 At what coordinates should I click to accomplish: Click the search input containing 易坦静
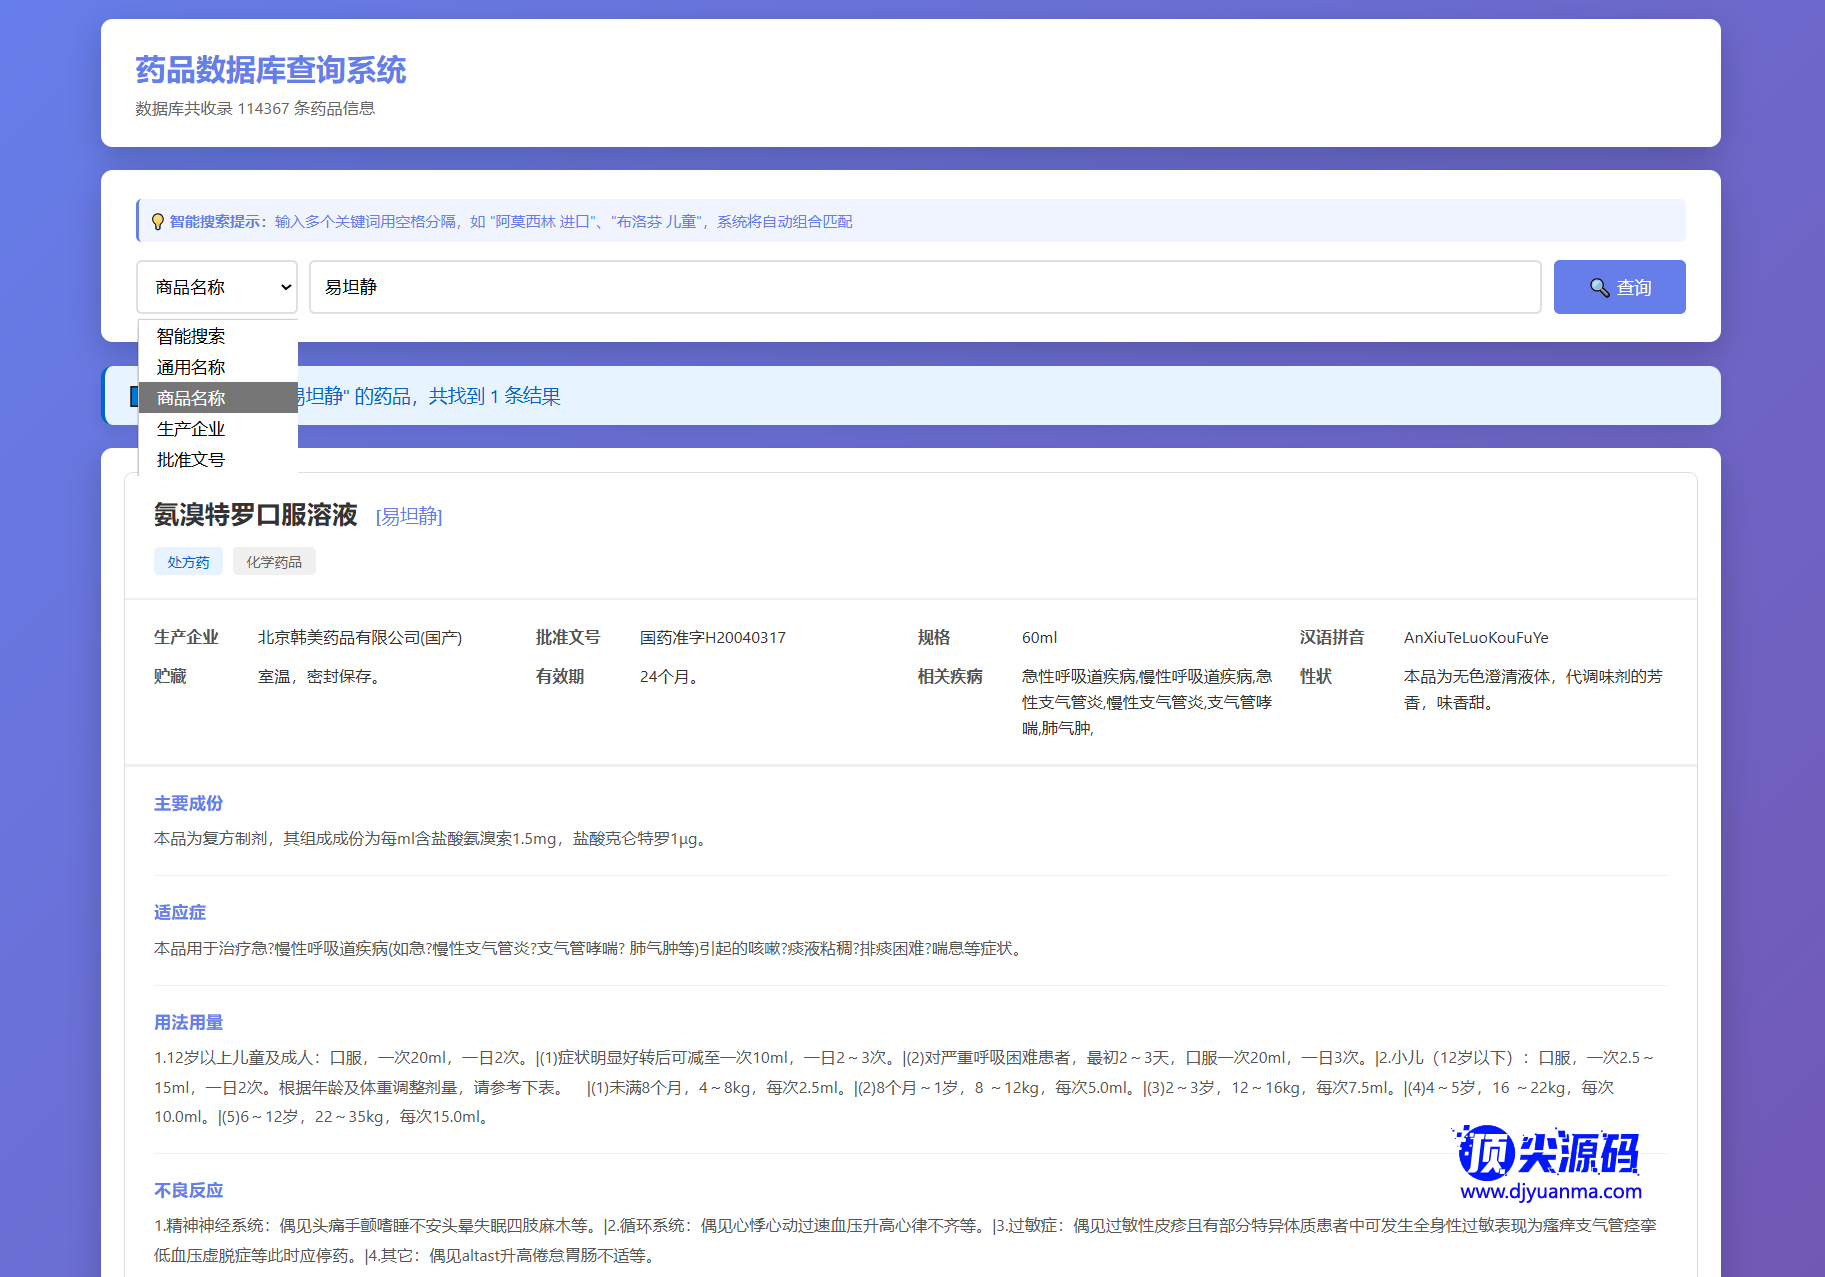[924, 287]
